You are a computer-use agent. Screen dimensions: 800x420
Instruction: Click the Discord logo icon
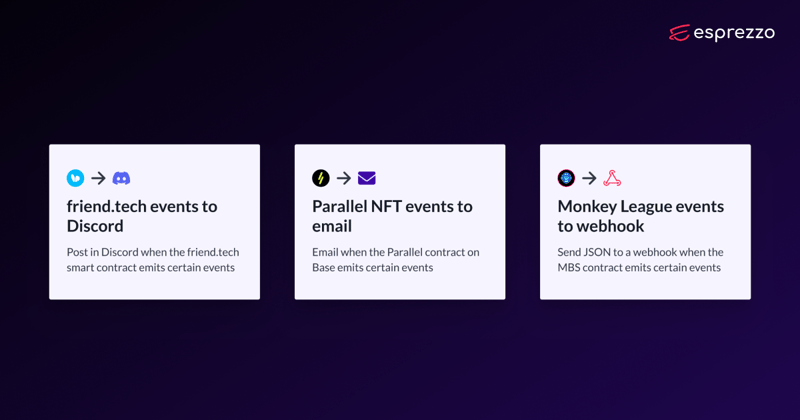point(121,178)
